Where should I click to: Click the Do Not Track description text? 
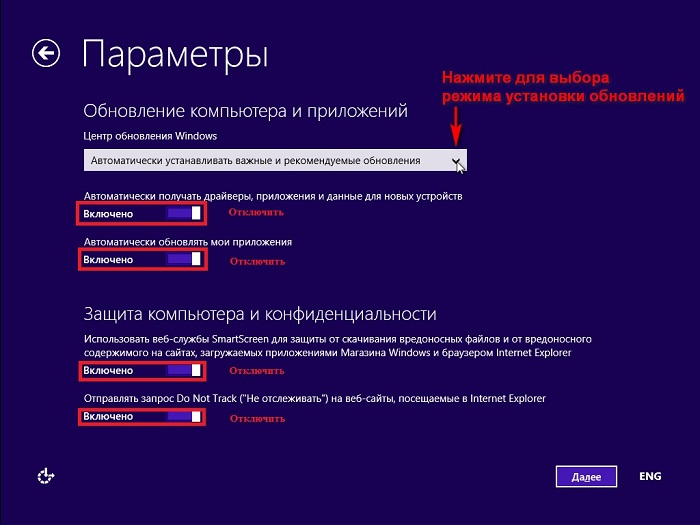click(314, 399)
